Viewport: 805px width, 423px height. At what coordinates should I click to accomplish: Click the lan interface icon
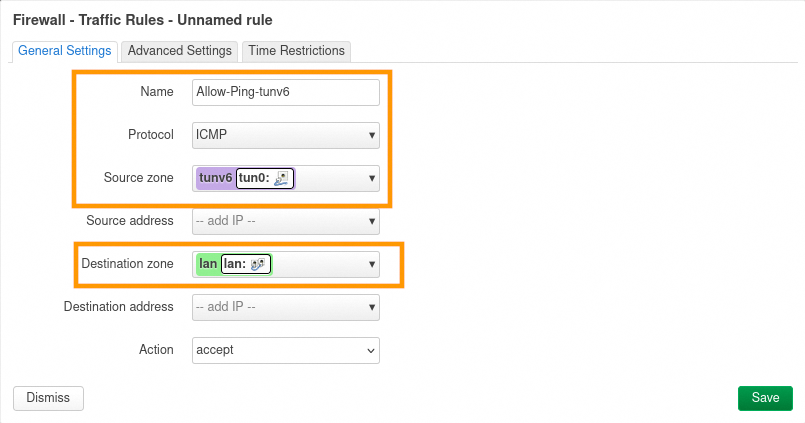tap(257, 264)
